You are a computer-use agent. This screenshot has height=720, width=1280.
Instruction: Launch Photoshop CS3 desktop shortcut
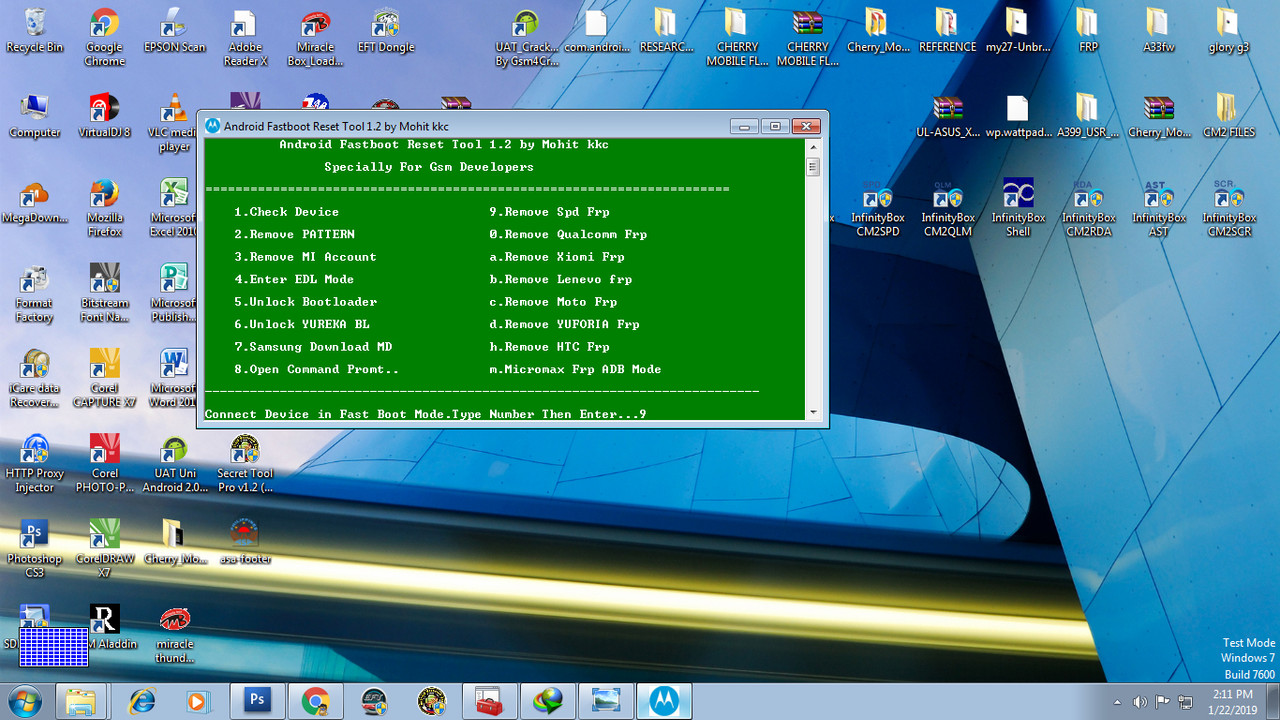click(35, 548)
